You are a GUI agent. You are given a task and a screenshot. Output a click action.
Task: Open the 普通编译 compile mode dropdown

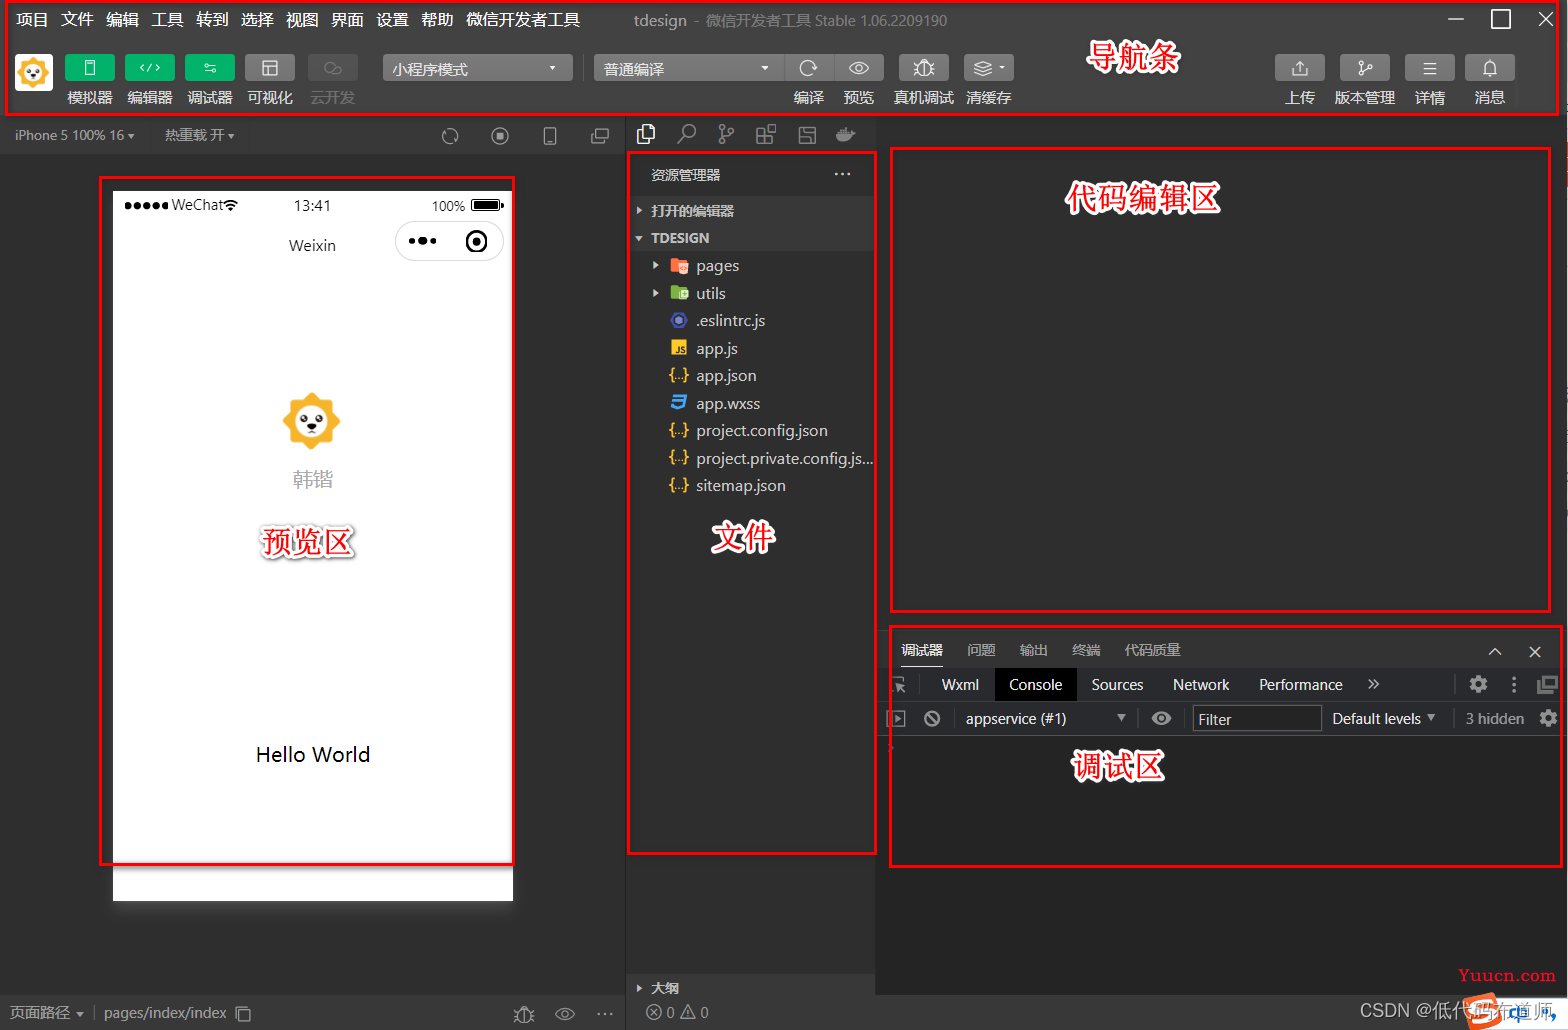tap(689, 68)
